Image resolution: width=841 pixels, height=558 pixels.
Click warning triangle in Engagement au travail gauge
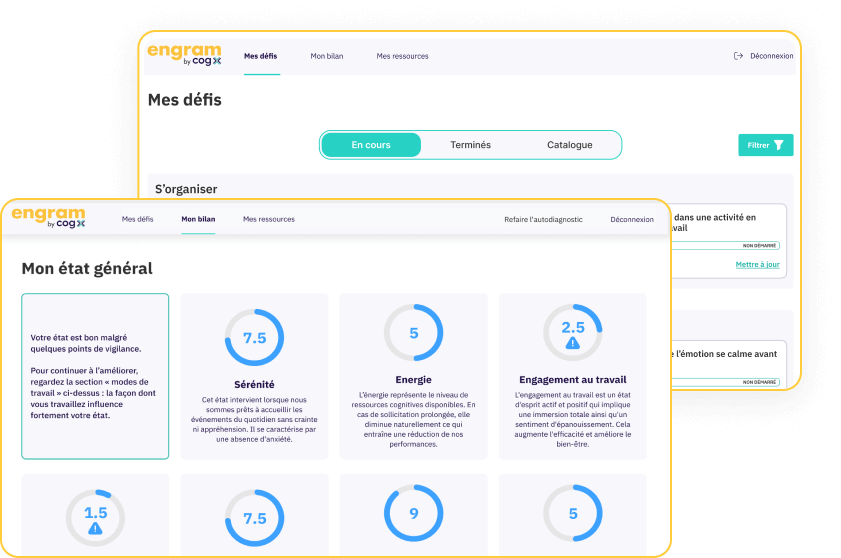573,342
